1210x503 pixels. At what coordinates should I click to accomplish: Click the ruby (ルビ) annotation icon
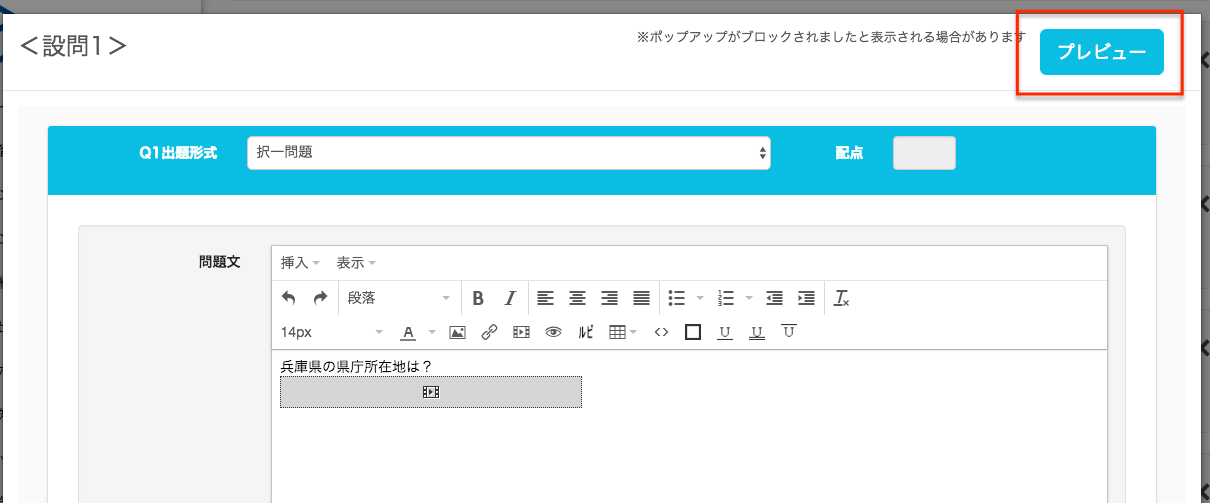pyautogui.click(x=586, y=332)
